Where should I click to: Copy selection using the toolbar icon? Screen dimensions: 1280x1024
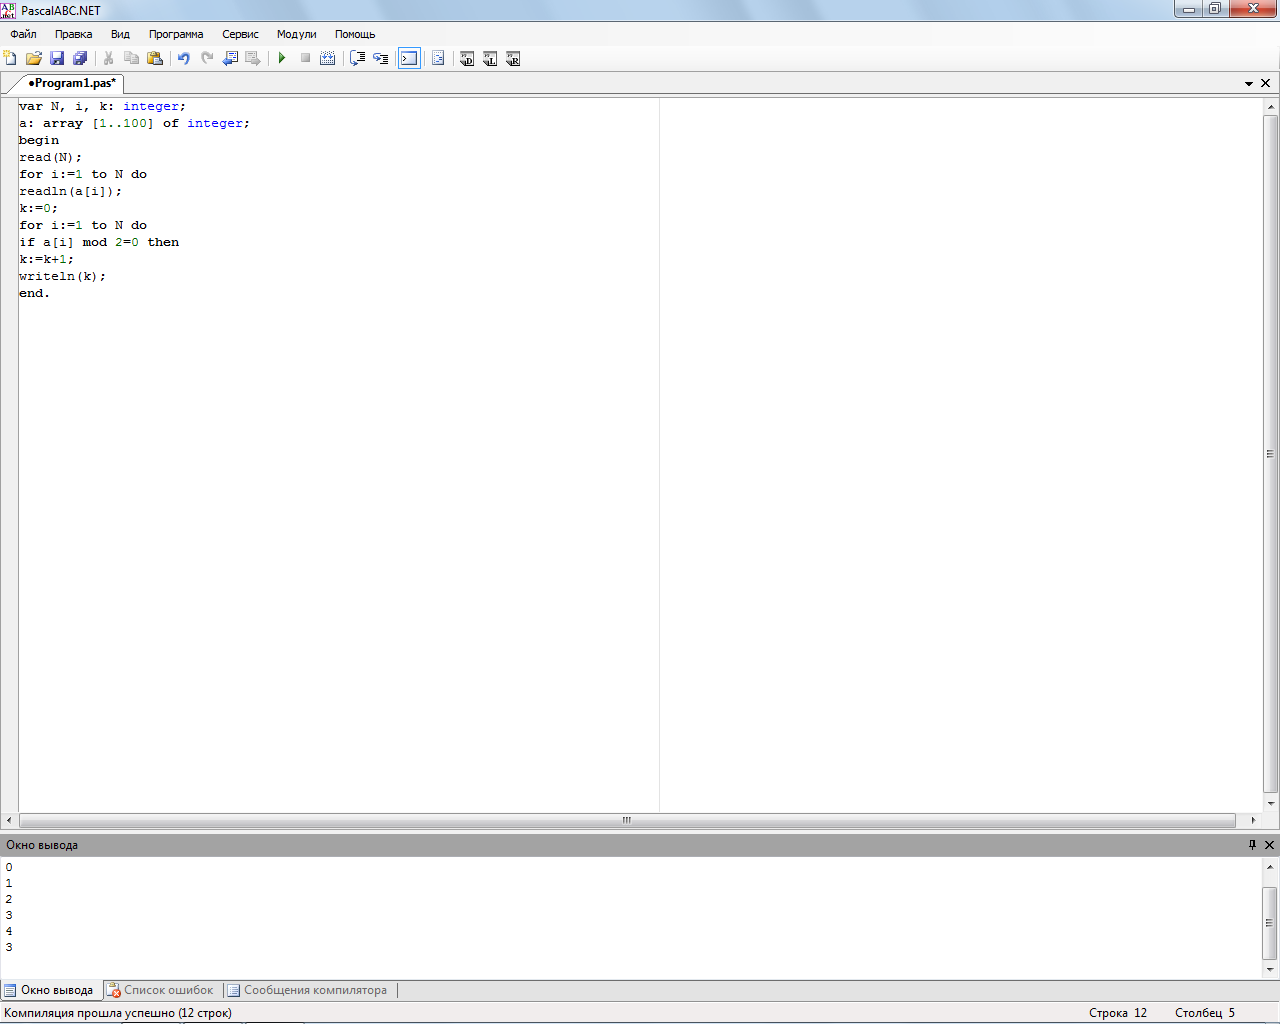[131, 58]
